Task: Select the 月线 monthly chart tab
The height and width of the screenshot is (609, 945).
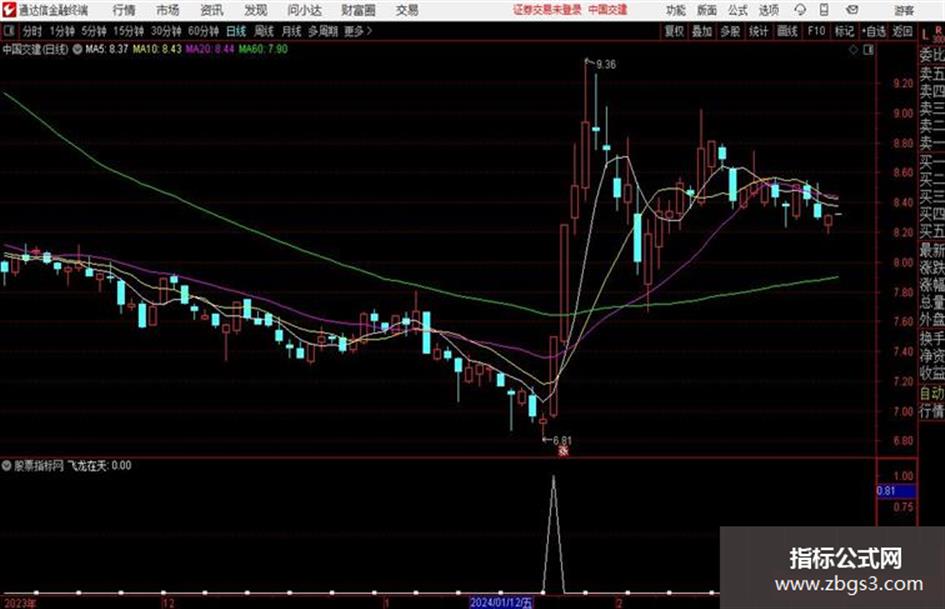Action: pos(292,31)
